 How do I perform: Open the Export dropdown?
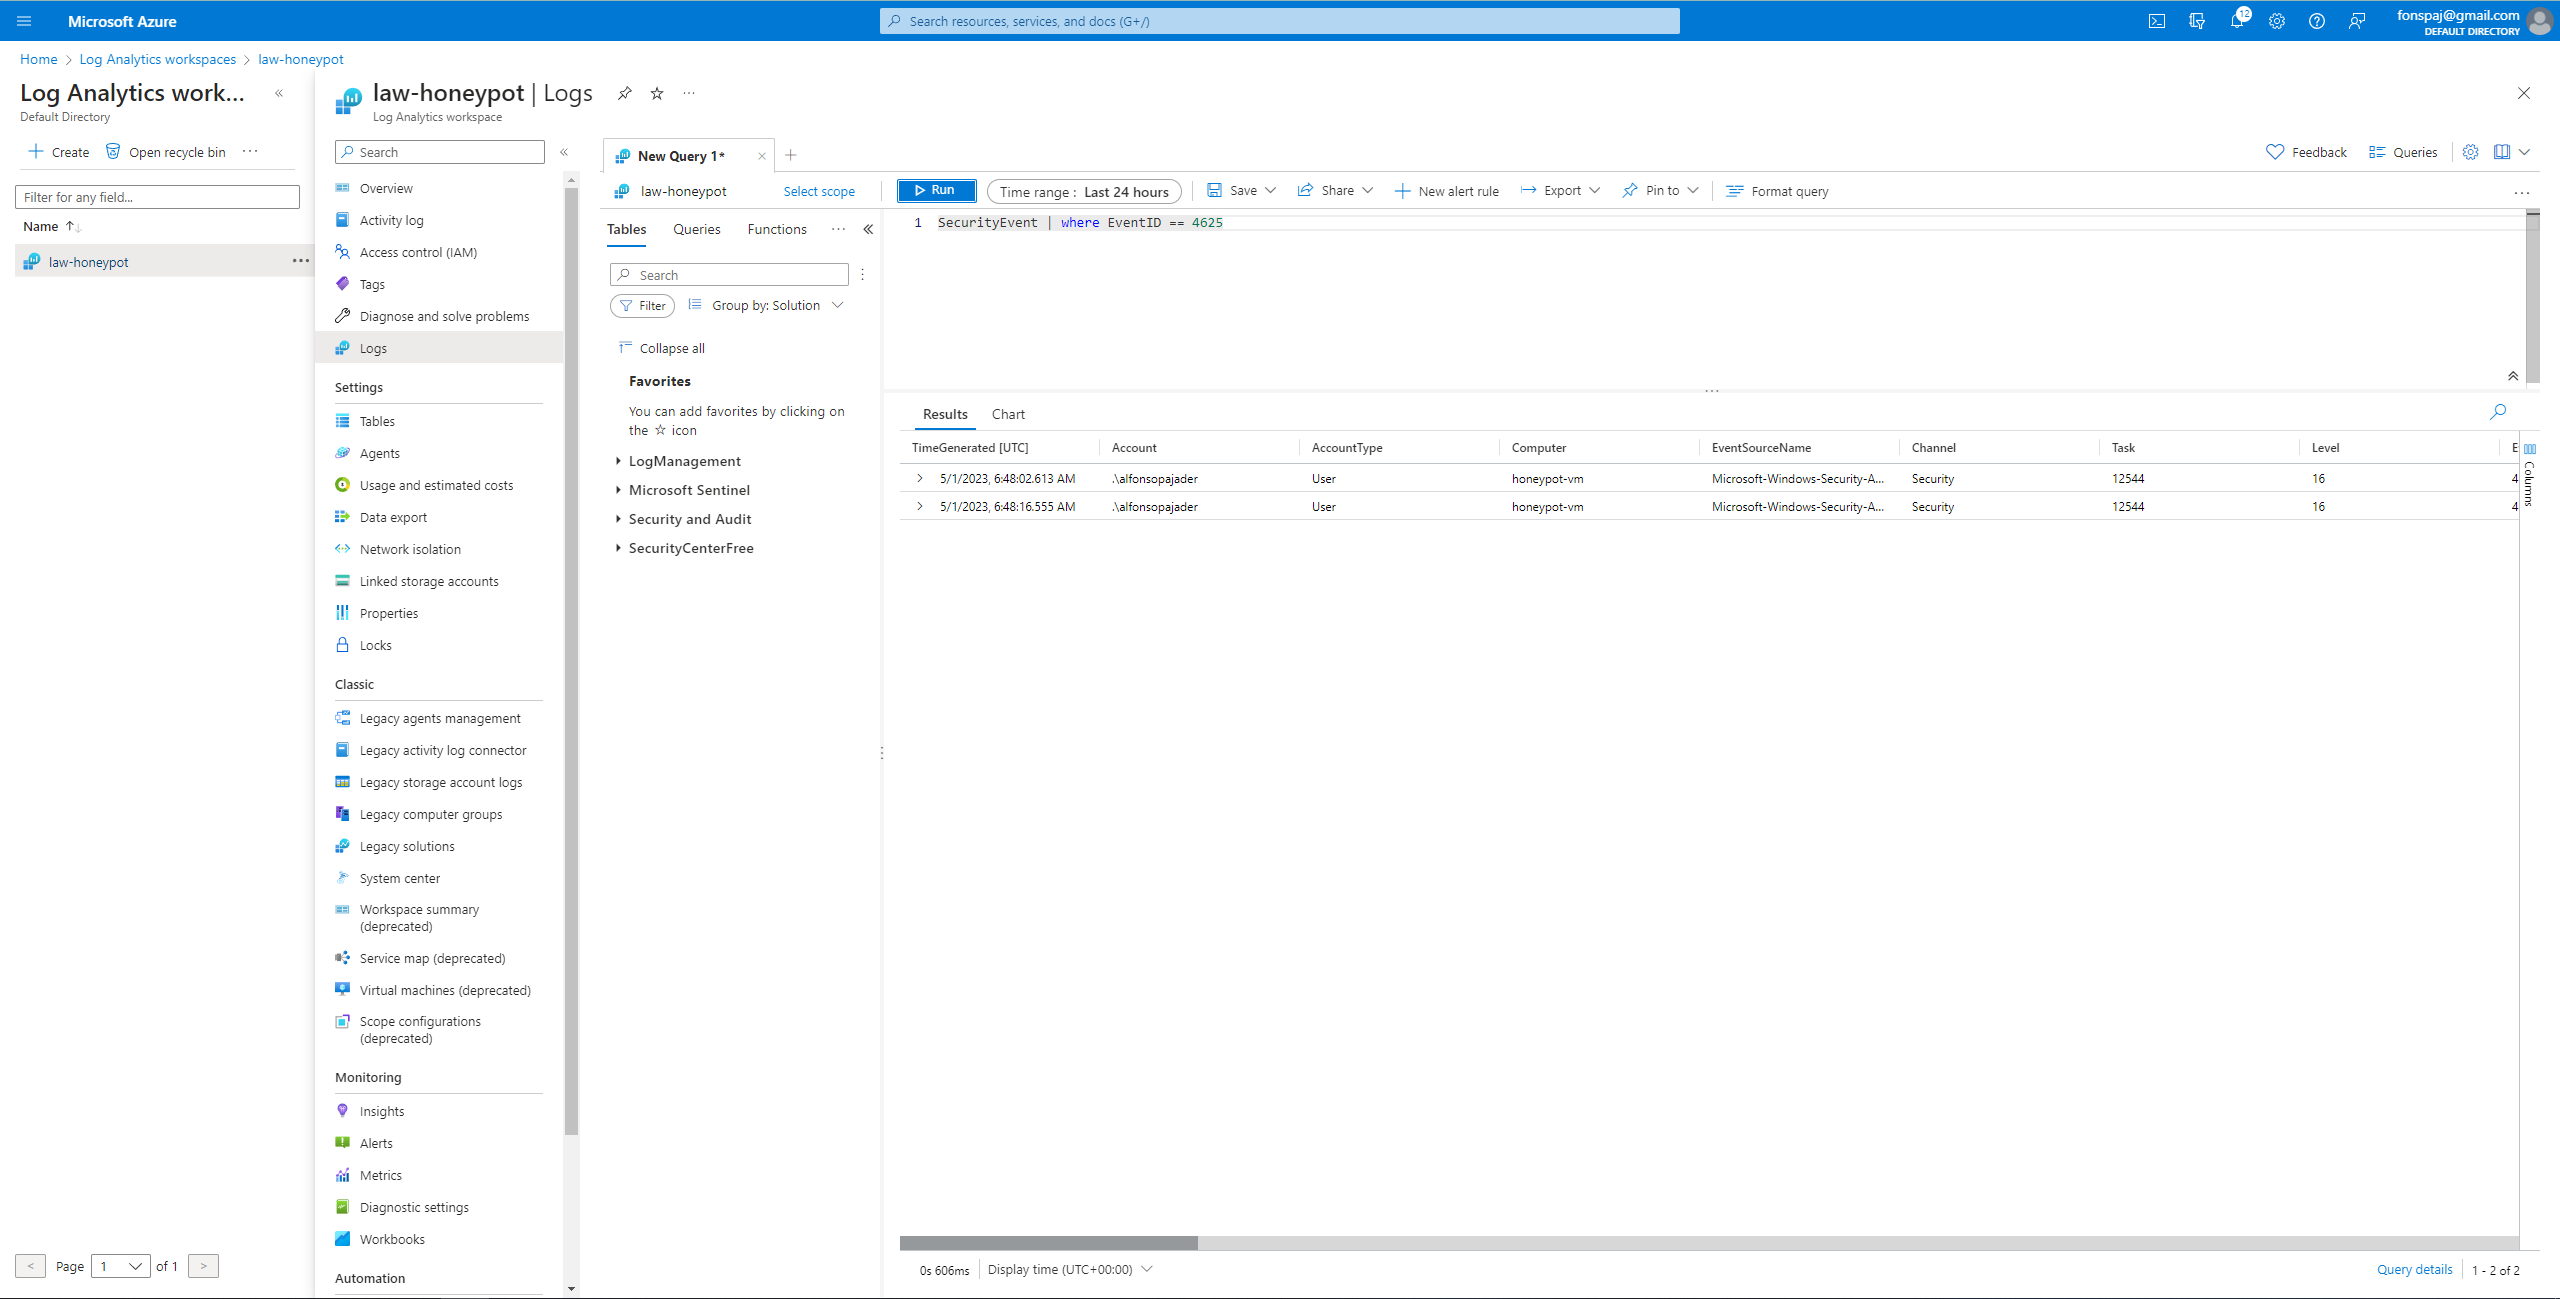pyautogui.click(x=1560, y=191)
